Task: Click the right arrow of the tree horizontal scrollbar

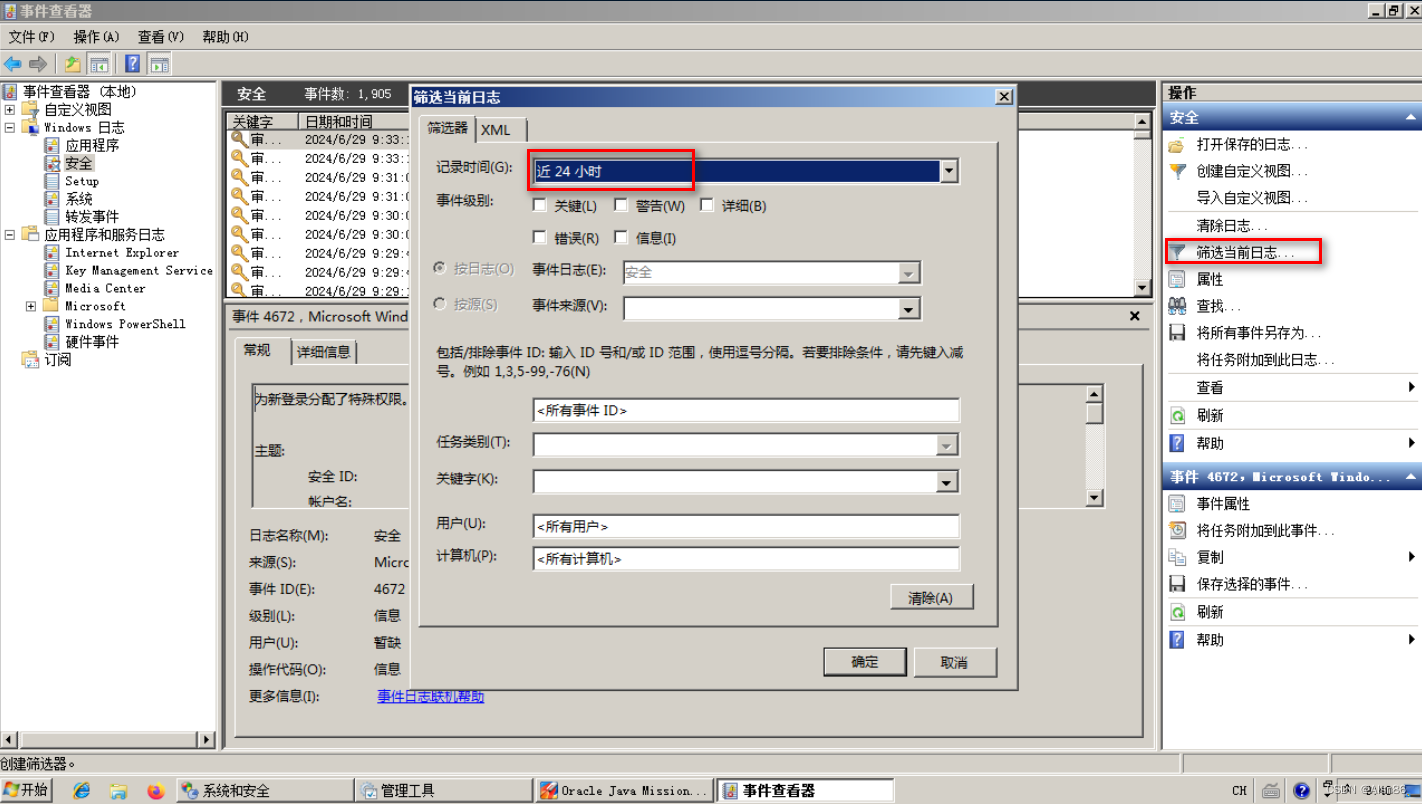Action: (x=208, y=740)
